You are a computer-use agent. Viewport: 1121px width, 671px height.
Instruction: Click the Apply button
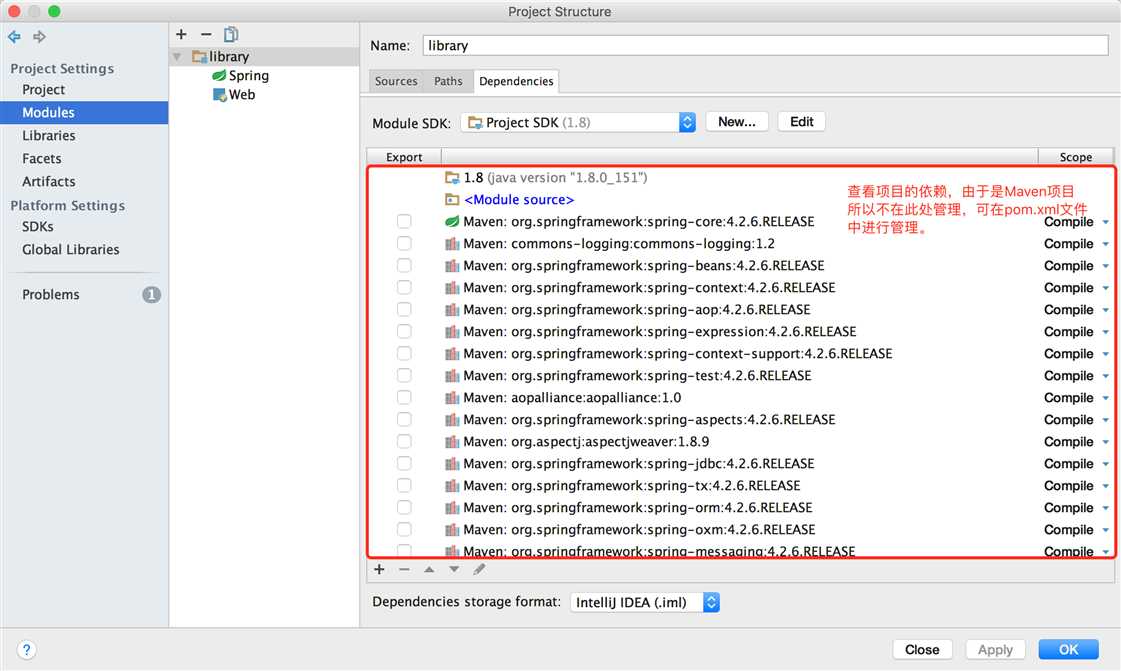(x=995, y=650)
